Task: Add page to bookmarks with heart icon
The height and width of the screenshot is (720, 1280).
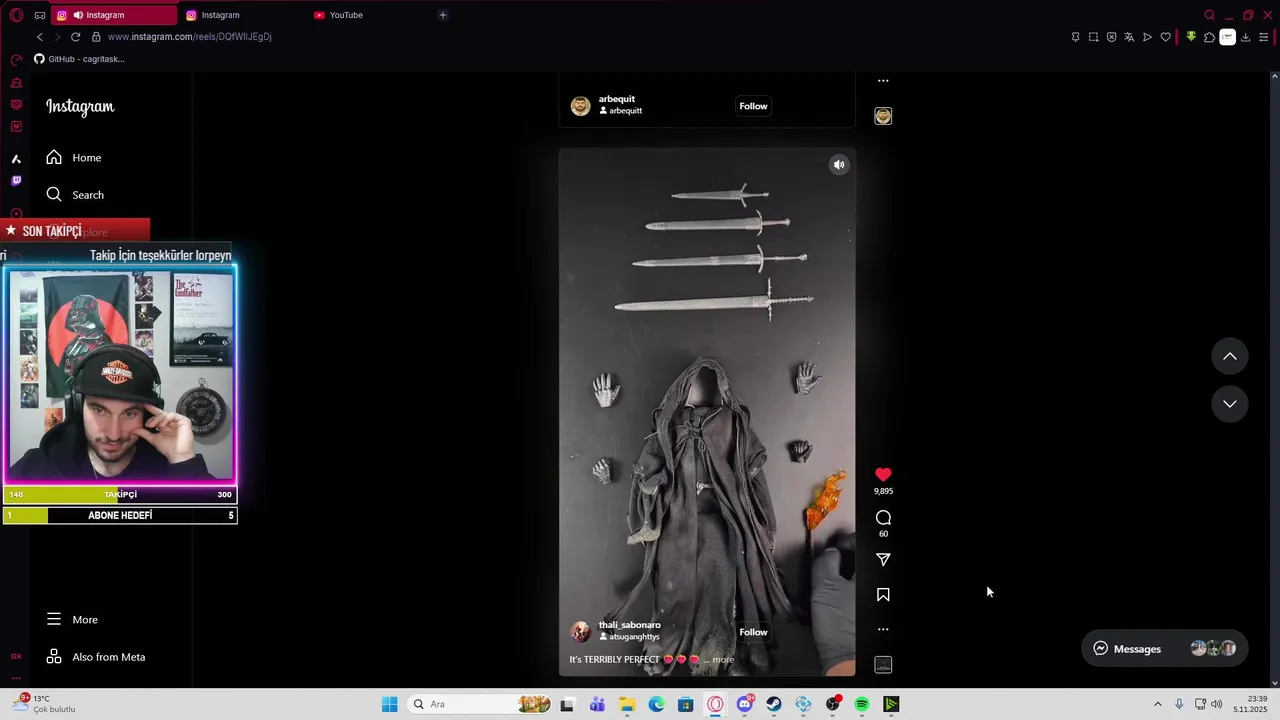Action: (x=1165, y=37)
